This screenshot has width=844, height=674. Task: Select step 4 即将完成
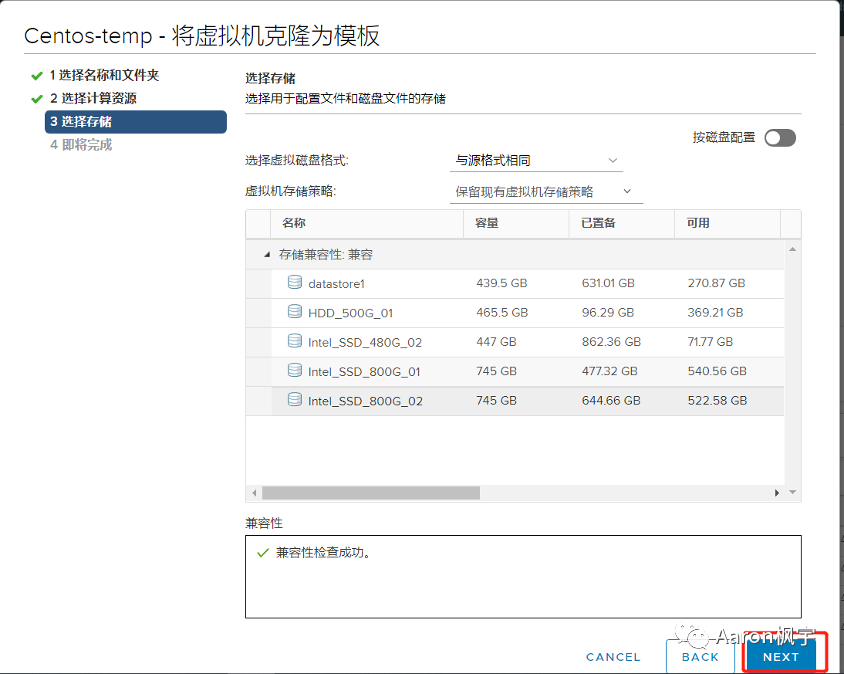pyautogui.click(x=81, y=145)
